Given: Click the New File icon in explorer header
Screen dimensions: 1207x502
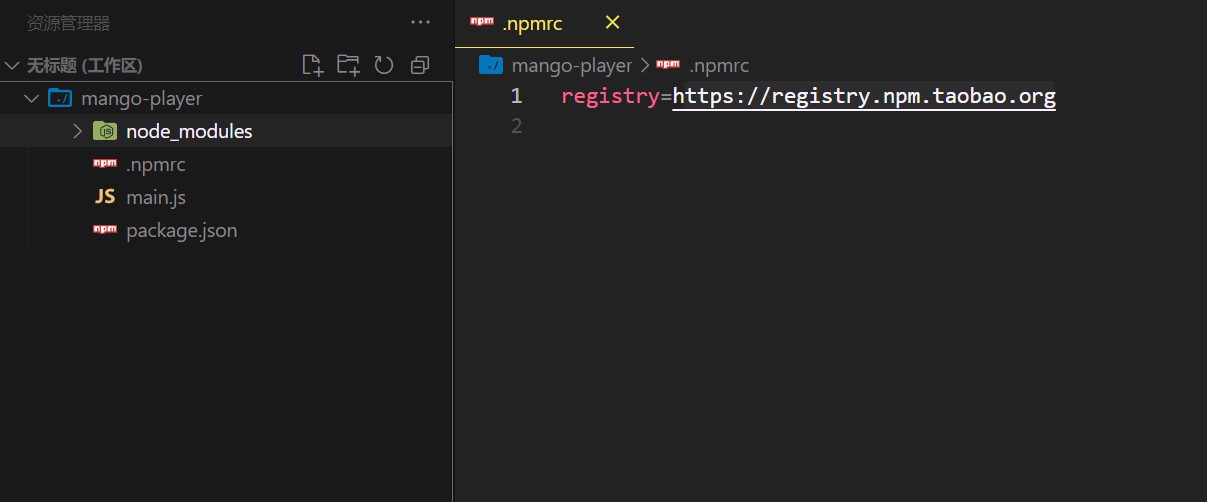Looking at the screenshot, I should [313, 66].
